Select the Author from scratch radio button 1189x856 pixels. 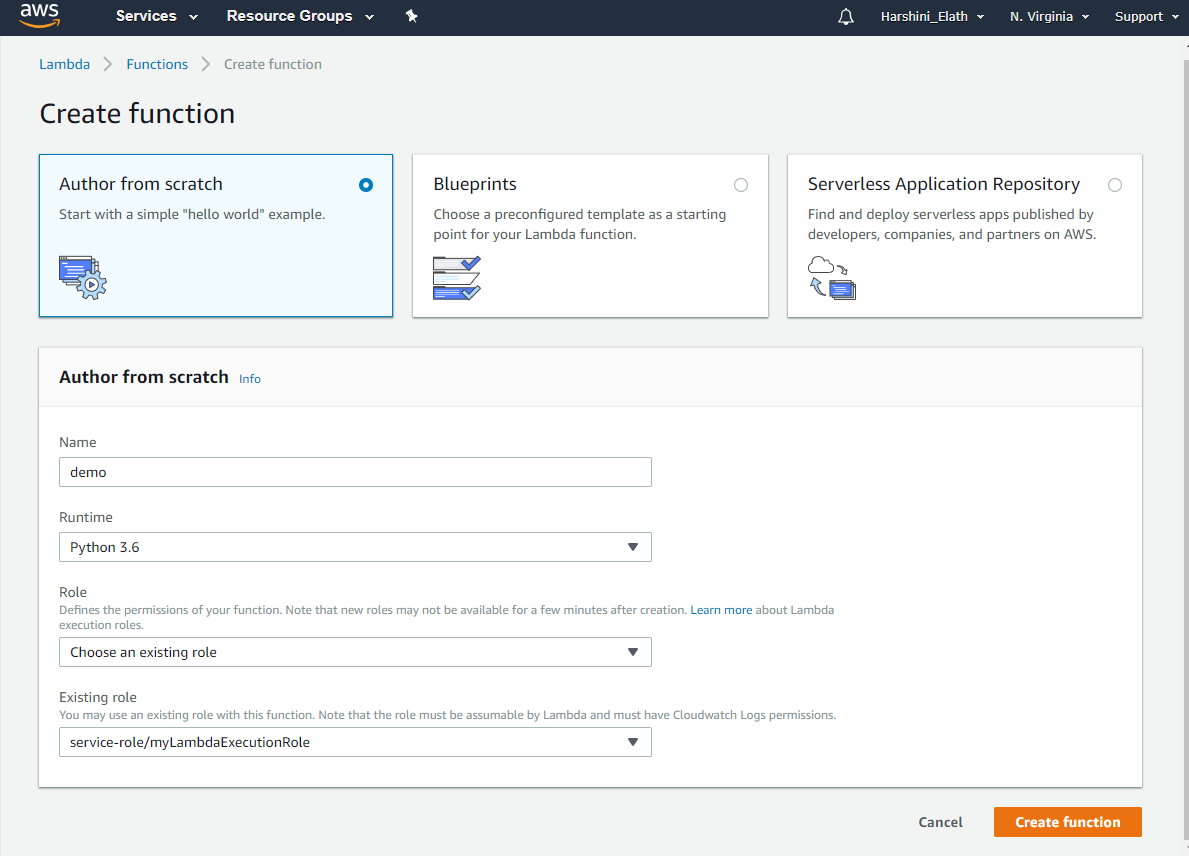(x=365, y=185)
